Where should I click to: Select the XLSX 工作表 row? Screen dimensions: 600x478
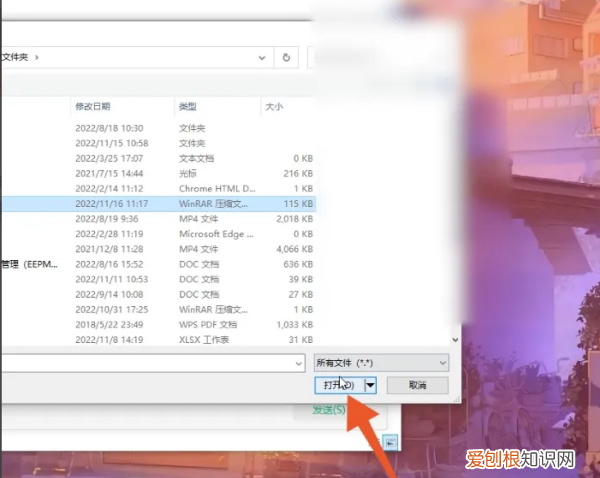click(x=158, y=339)
